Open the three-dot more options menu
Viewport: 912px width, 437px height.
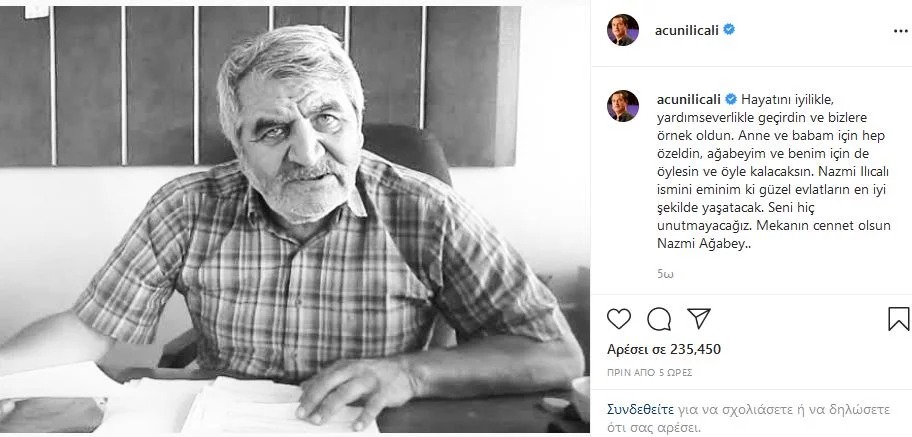pos(900,31)
